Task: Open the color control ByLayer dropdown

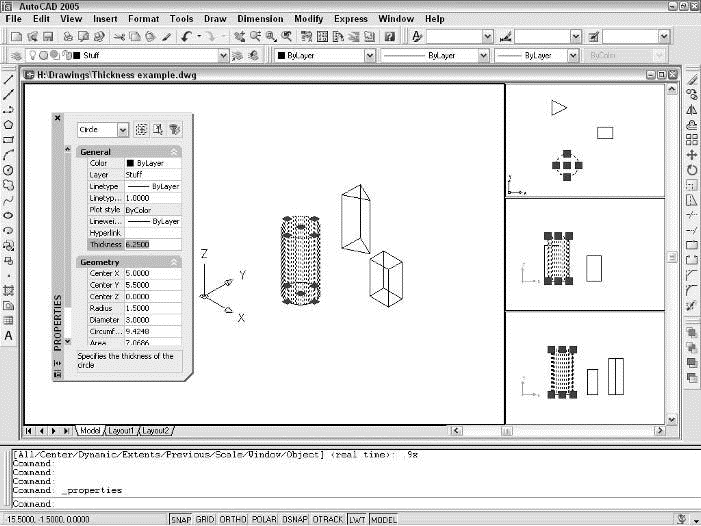Action: tap(369, 55)
